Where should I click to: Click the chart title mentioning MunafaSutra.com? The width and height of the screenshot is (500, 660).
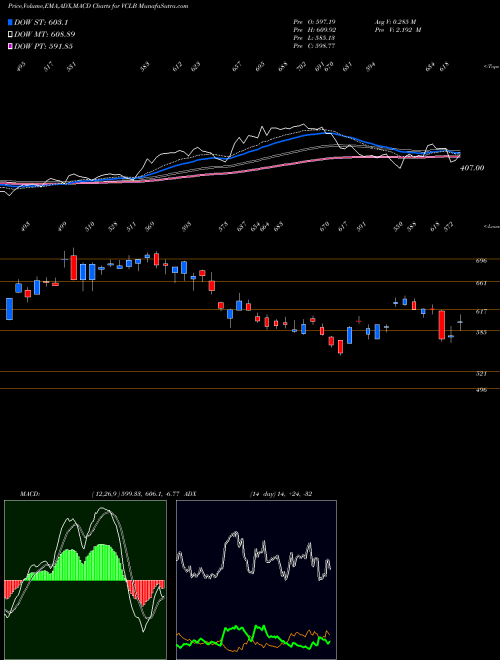click(98, 6)
